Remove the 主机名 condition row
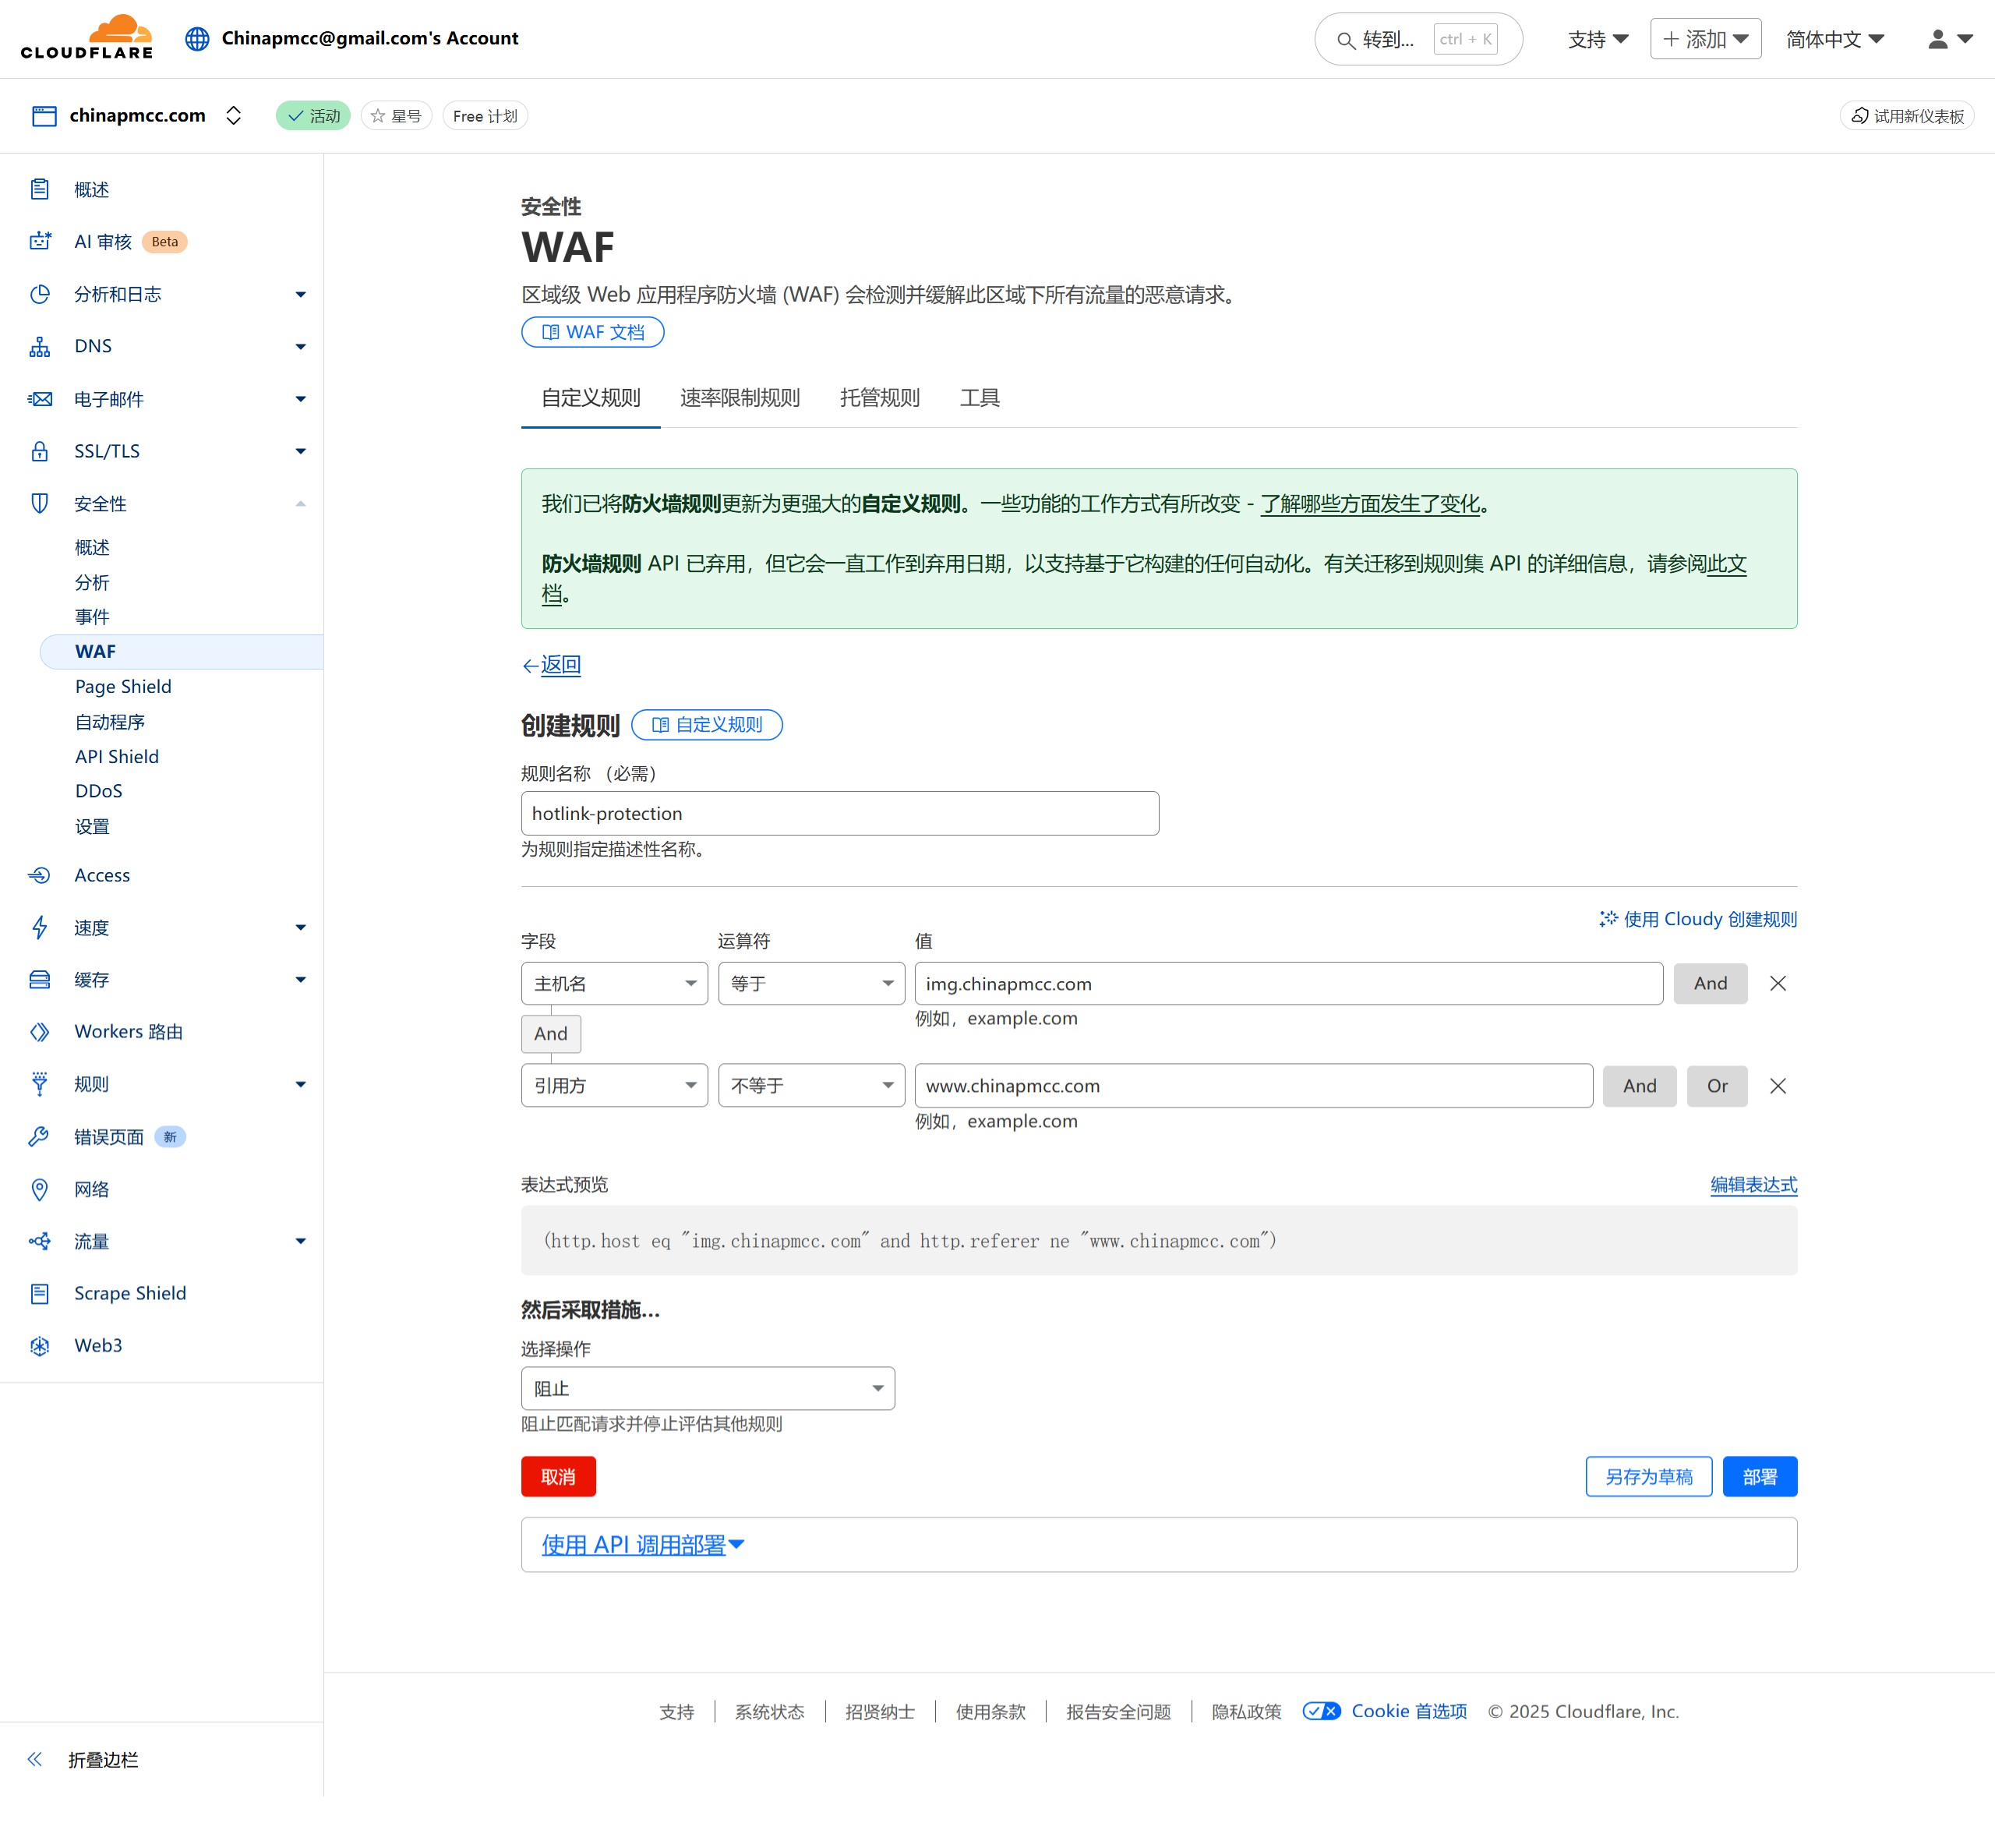1995x1848 pixels. [1777, 983]
